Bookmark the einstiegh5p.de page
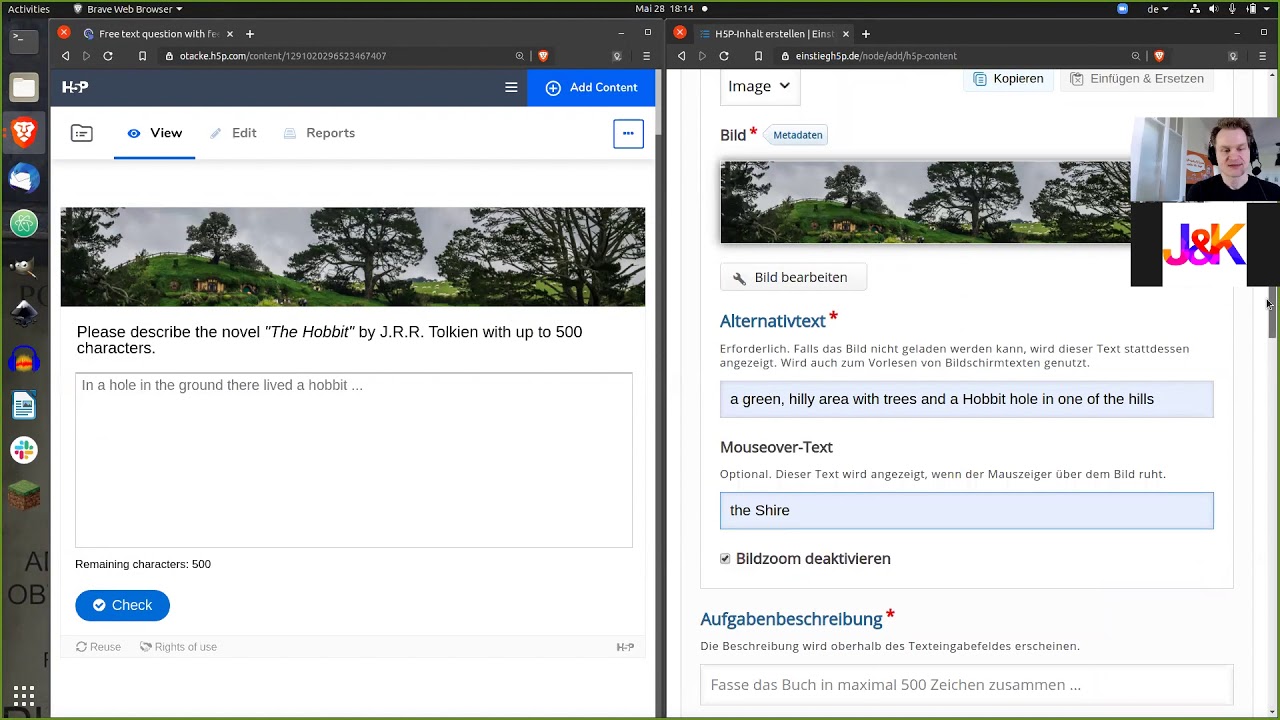Image resolution: width=1280 pixels, height=720 pixels. coord(758,56)
